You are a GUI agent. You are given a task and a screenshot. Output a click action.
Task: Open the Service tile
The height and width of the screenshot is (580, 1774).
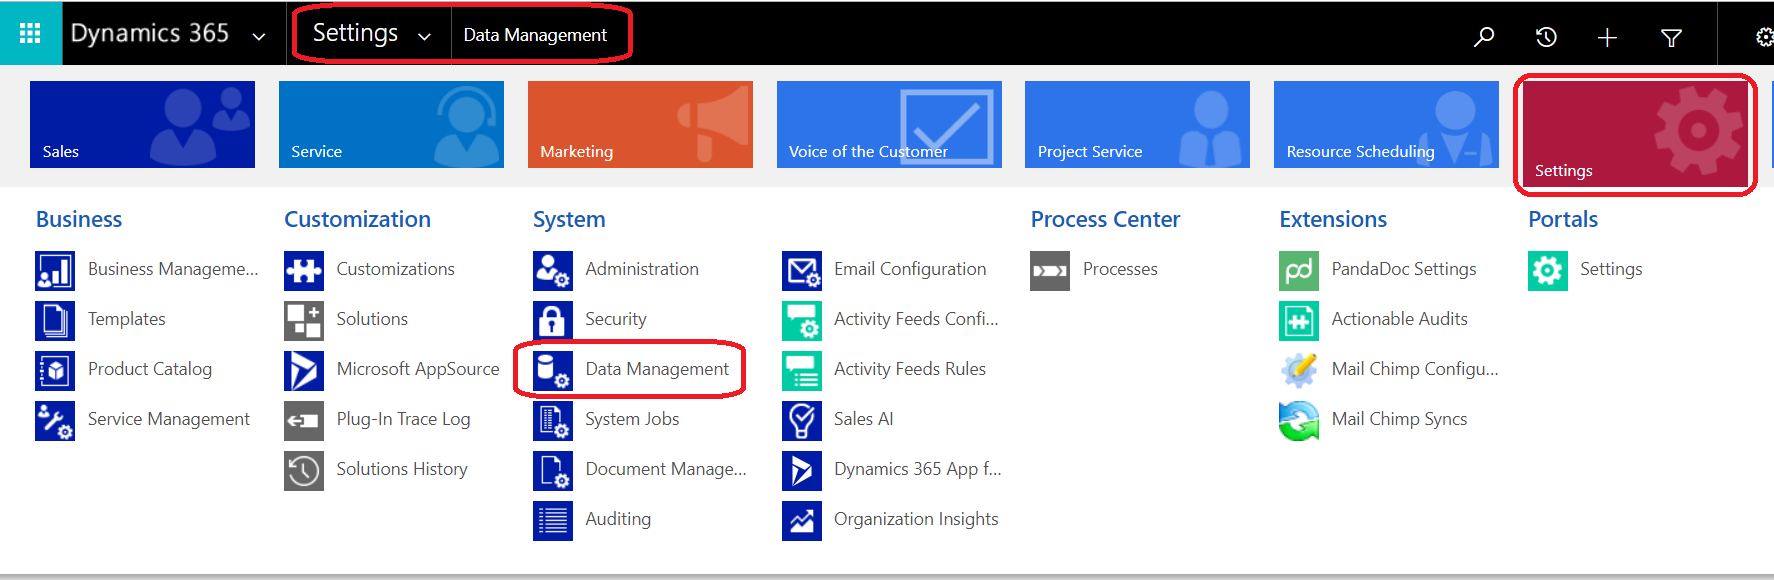pyautogui.click(x=391, y=124)
